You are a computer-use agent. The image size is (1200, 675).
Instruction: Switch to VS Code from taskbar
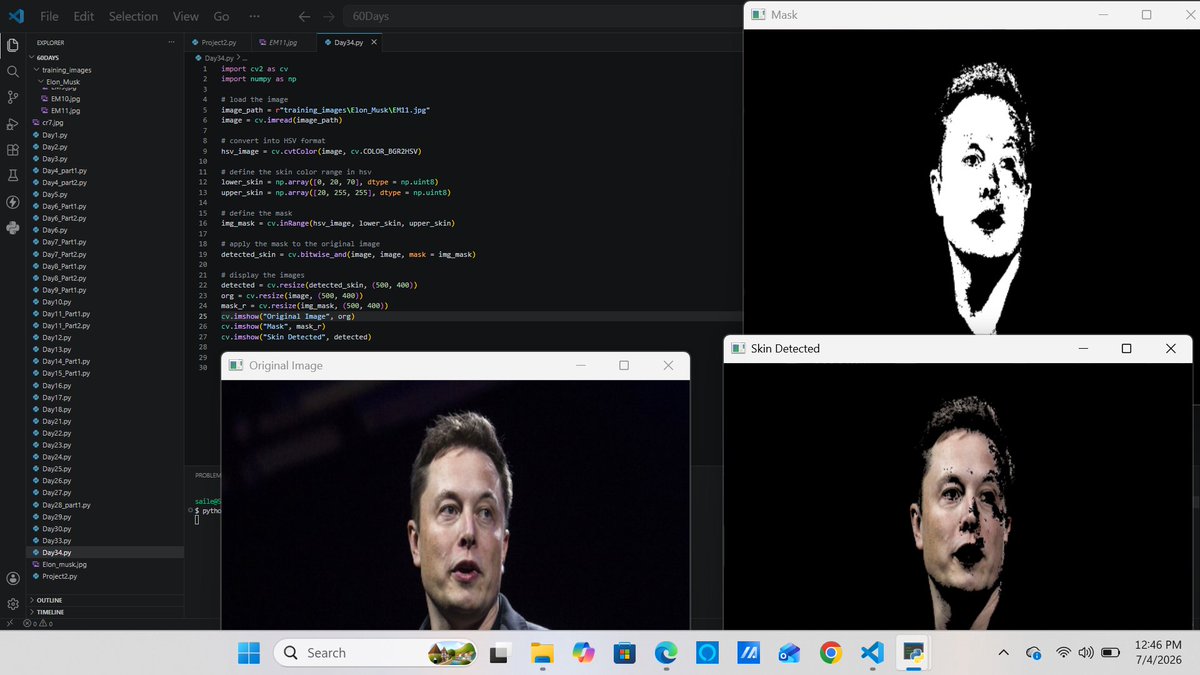point(871,653)
